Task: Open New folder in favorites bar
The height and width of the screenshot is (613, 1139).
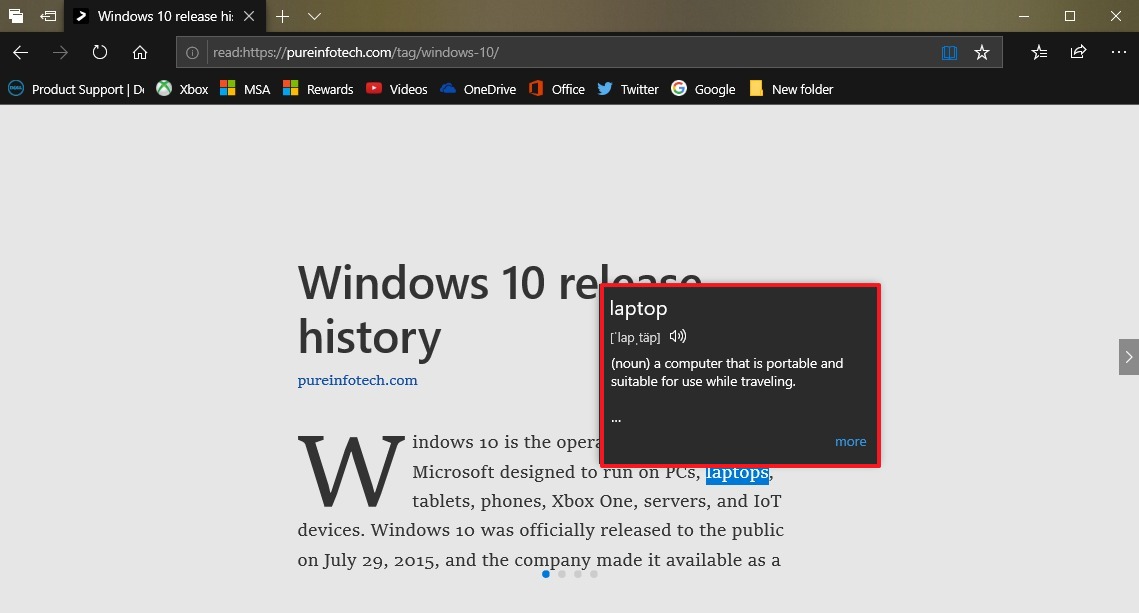Action: (791, 89)
